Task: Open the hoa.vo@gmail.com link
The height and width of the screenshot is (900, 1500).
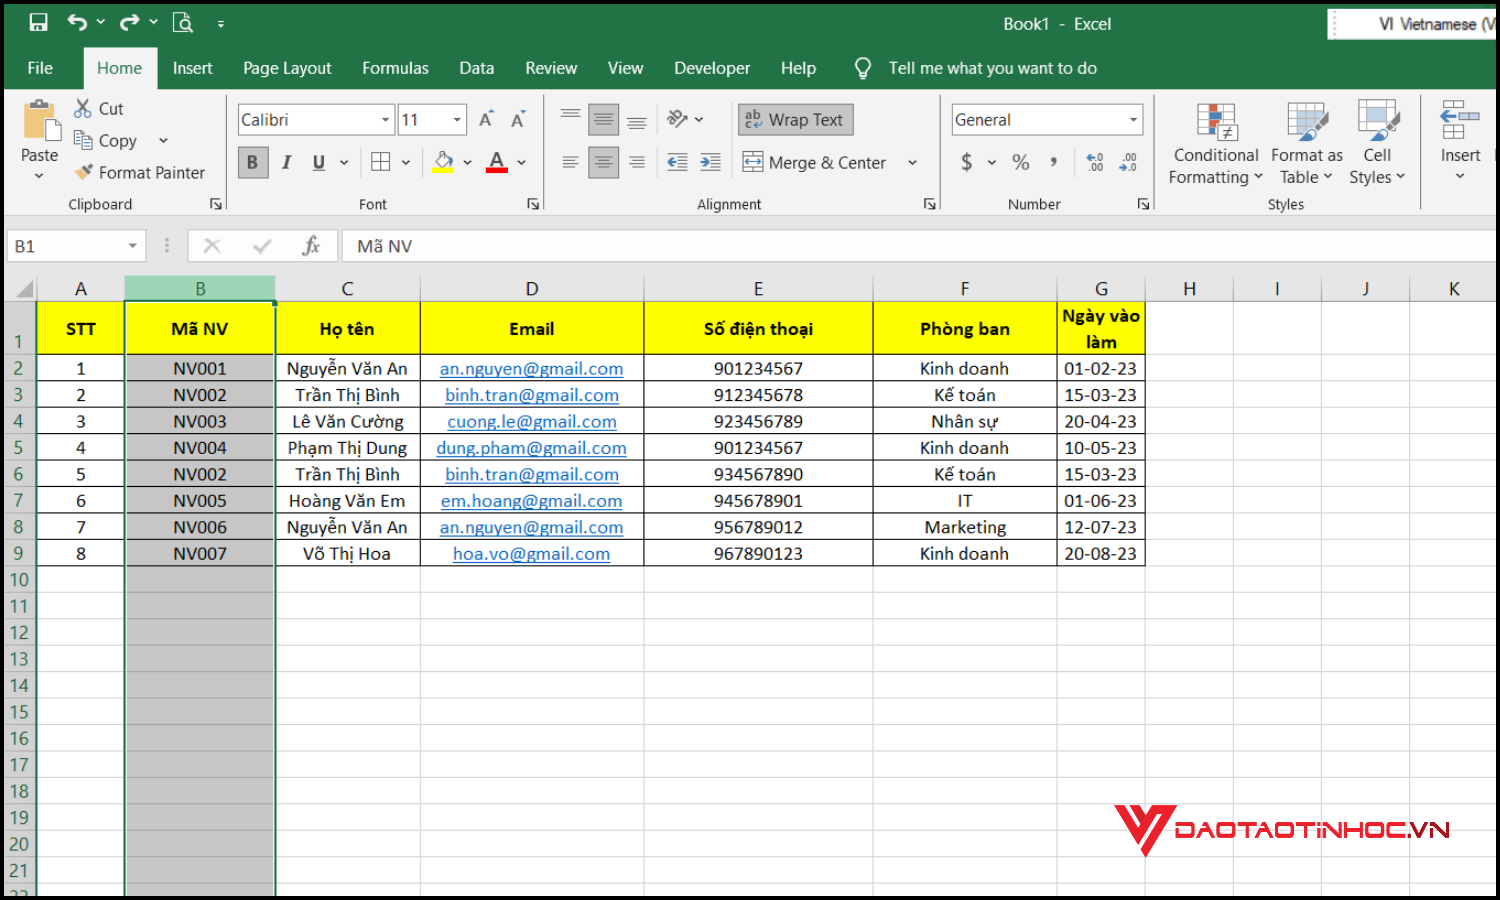Action: [x=531, y=553]
